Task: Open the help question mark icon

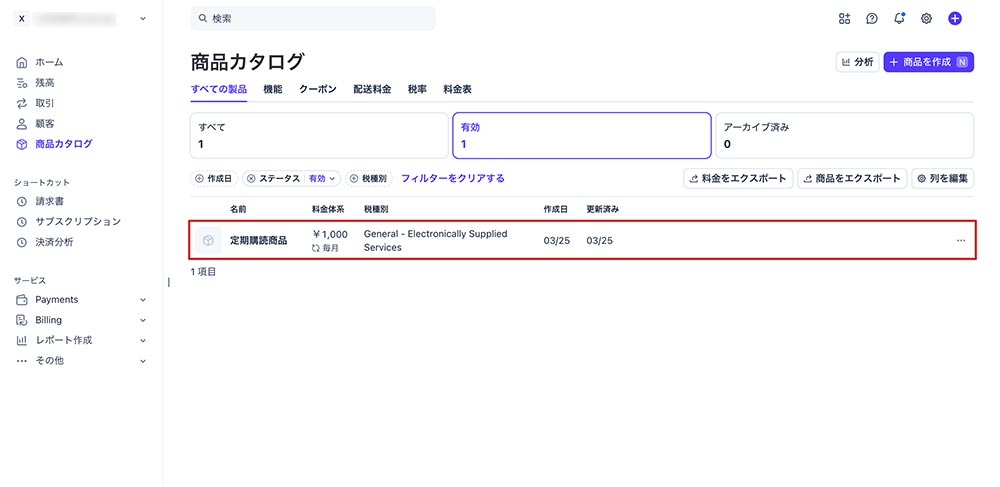Action: [x=872, y=18]
